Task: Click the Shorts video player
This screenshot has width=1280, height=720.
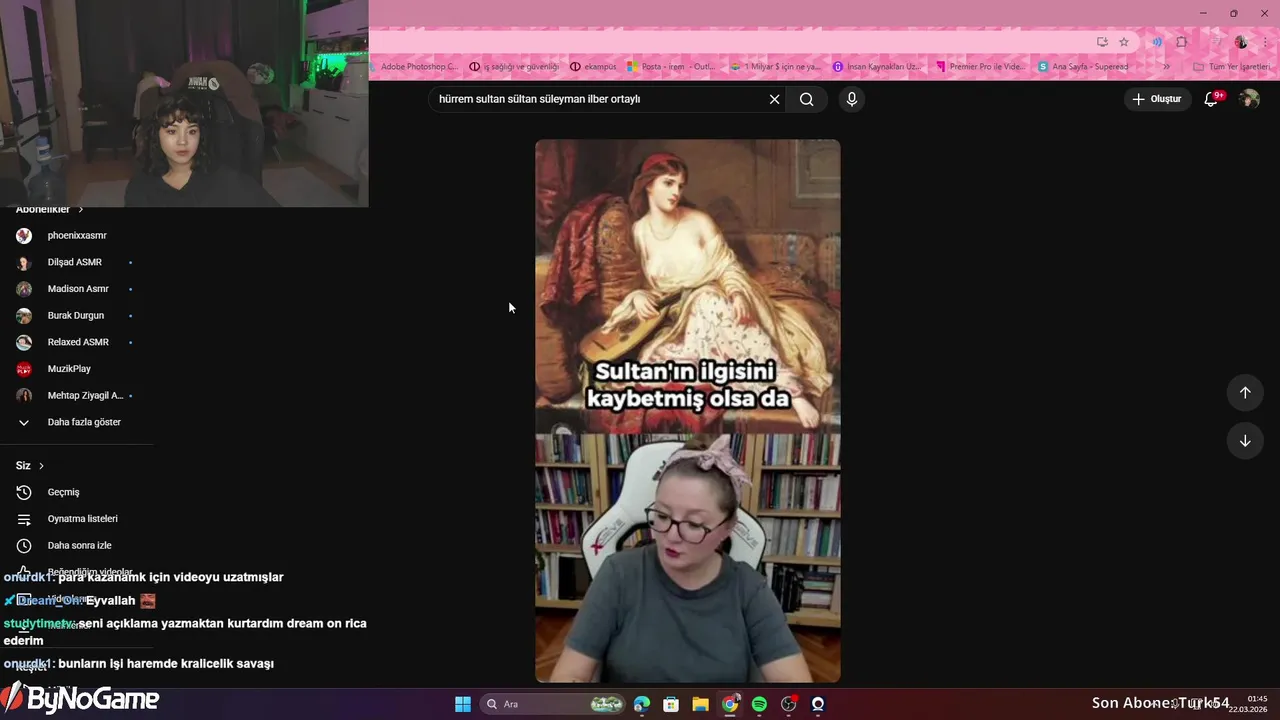Action: [x=688, y=411]
